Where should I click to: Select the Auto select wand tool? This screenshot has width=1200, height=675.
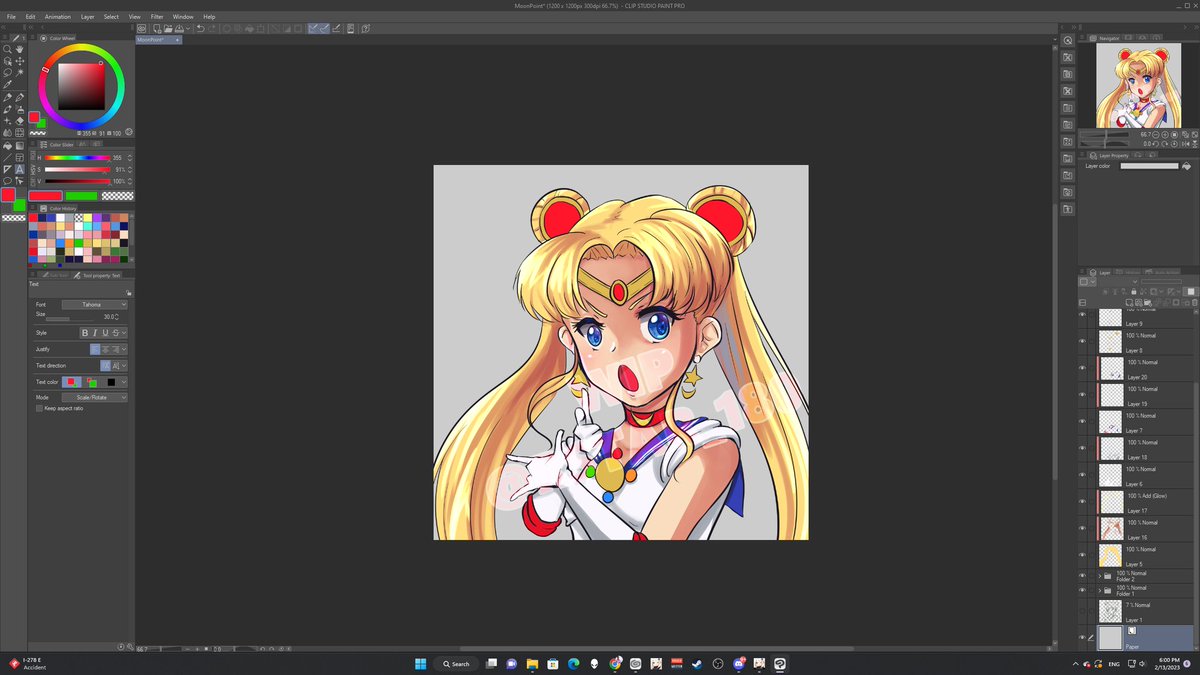click(x=20, y=72)
